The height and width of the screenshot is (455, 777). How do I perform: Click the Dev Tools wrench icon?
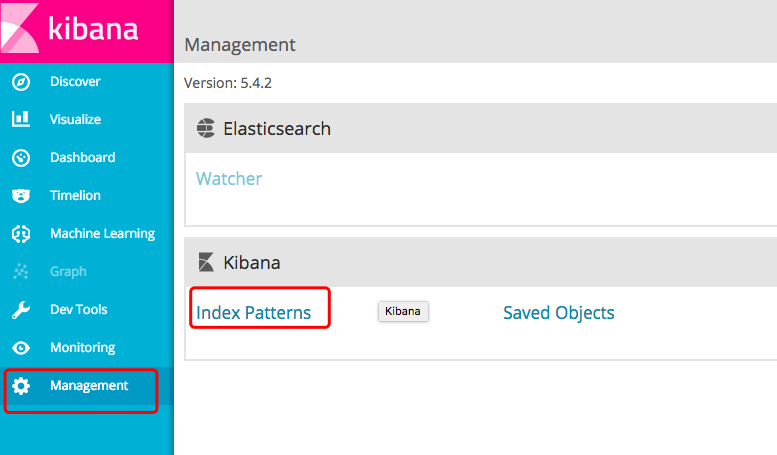(21, 310)
